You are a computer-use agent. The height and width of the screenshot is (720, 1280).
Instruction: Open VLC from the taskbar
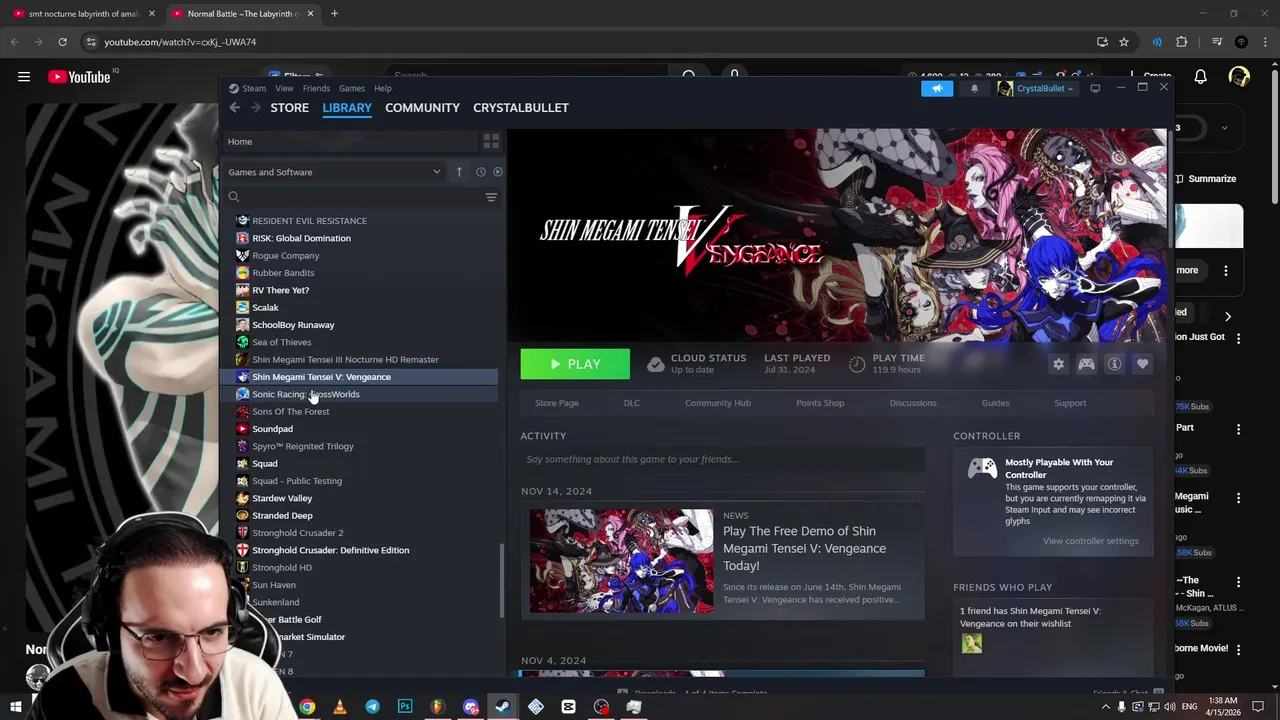pyautogui.click(x=340, y=707)
